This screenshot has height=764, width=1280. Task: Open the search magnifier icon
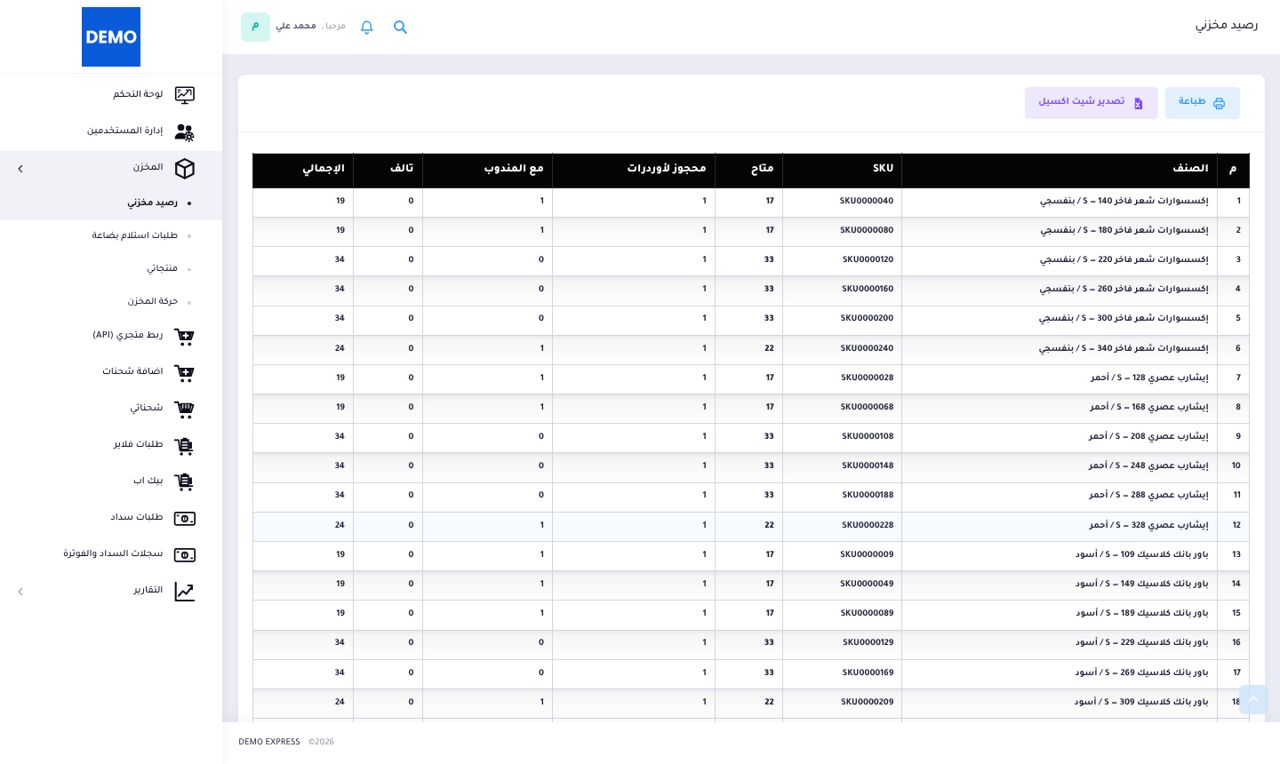(400, 27)
